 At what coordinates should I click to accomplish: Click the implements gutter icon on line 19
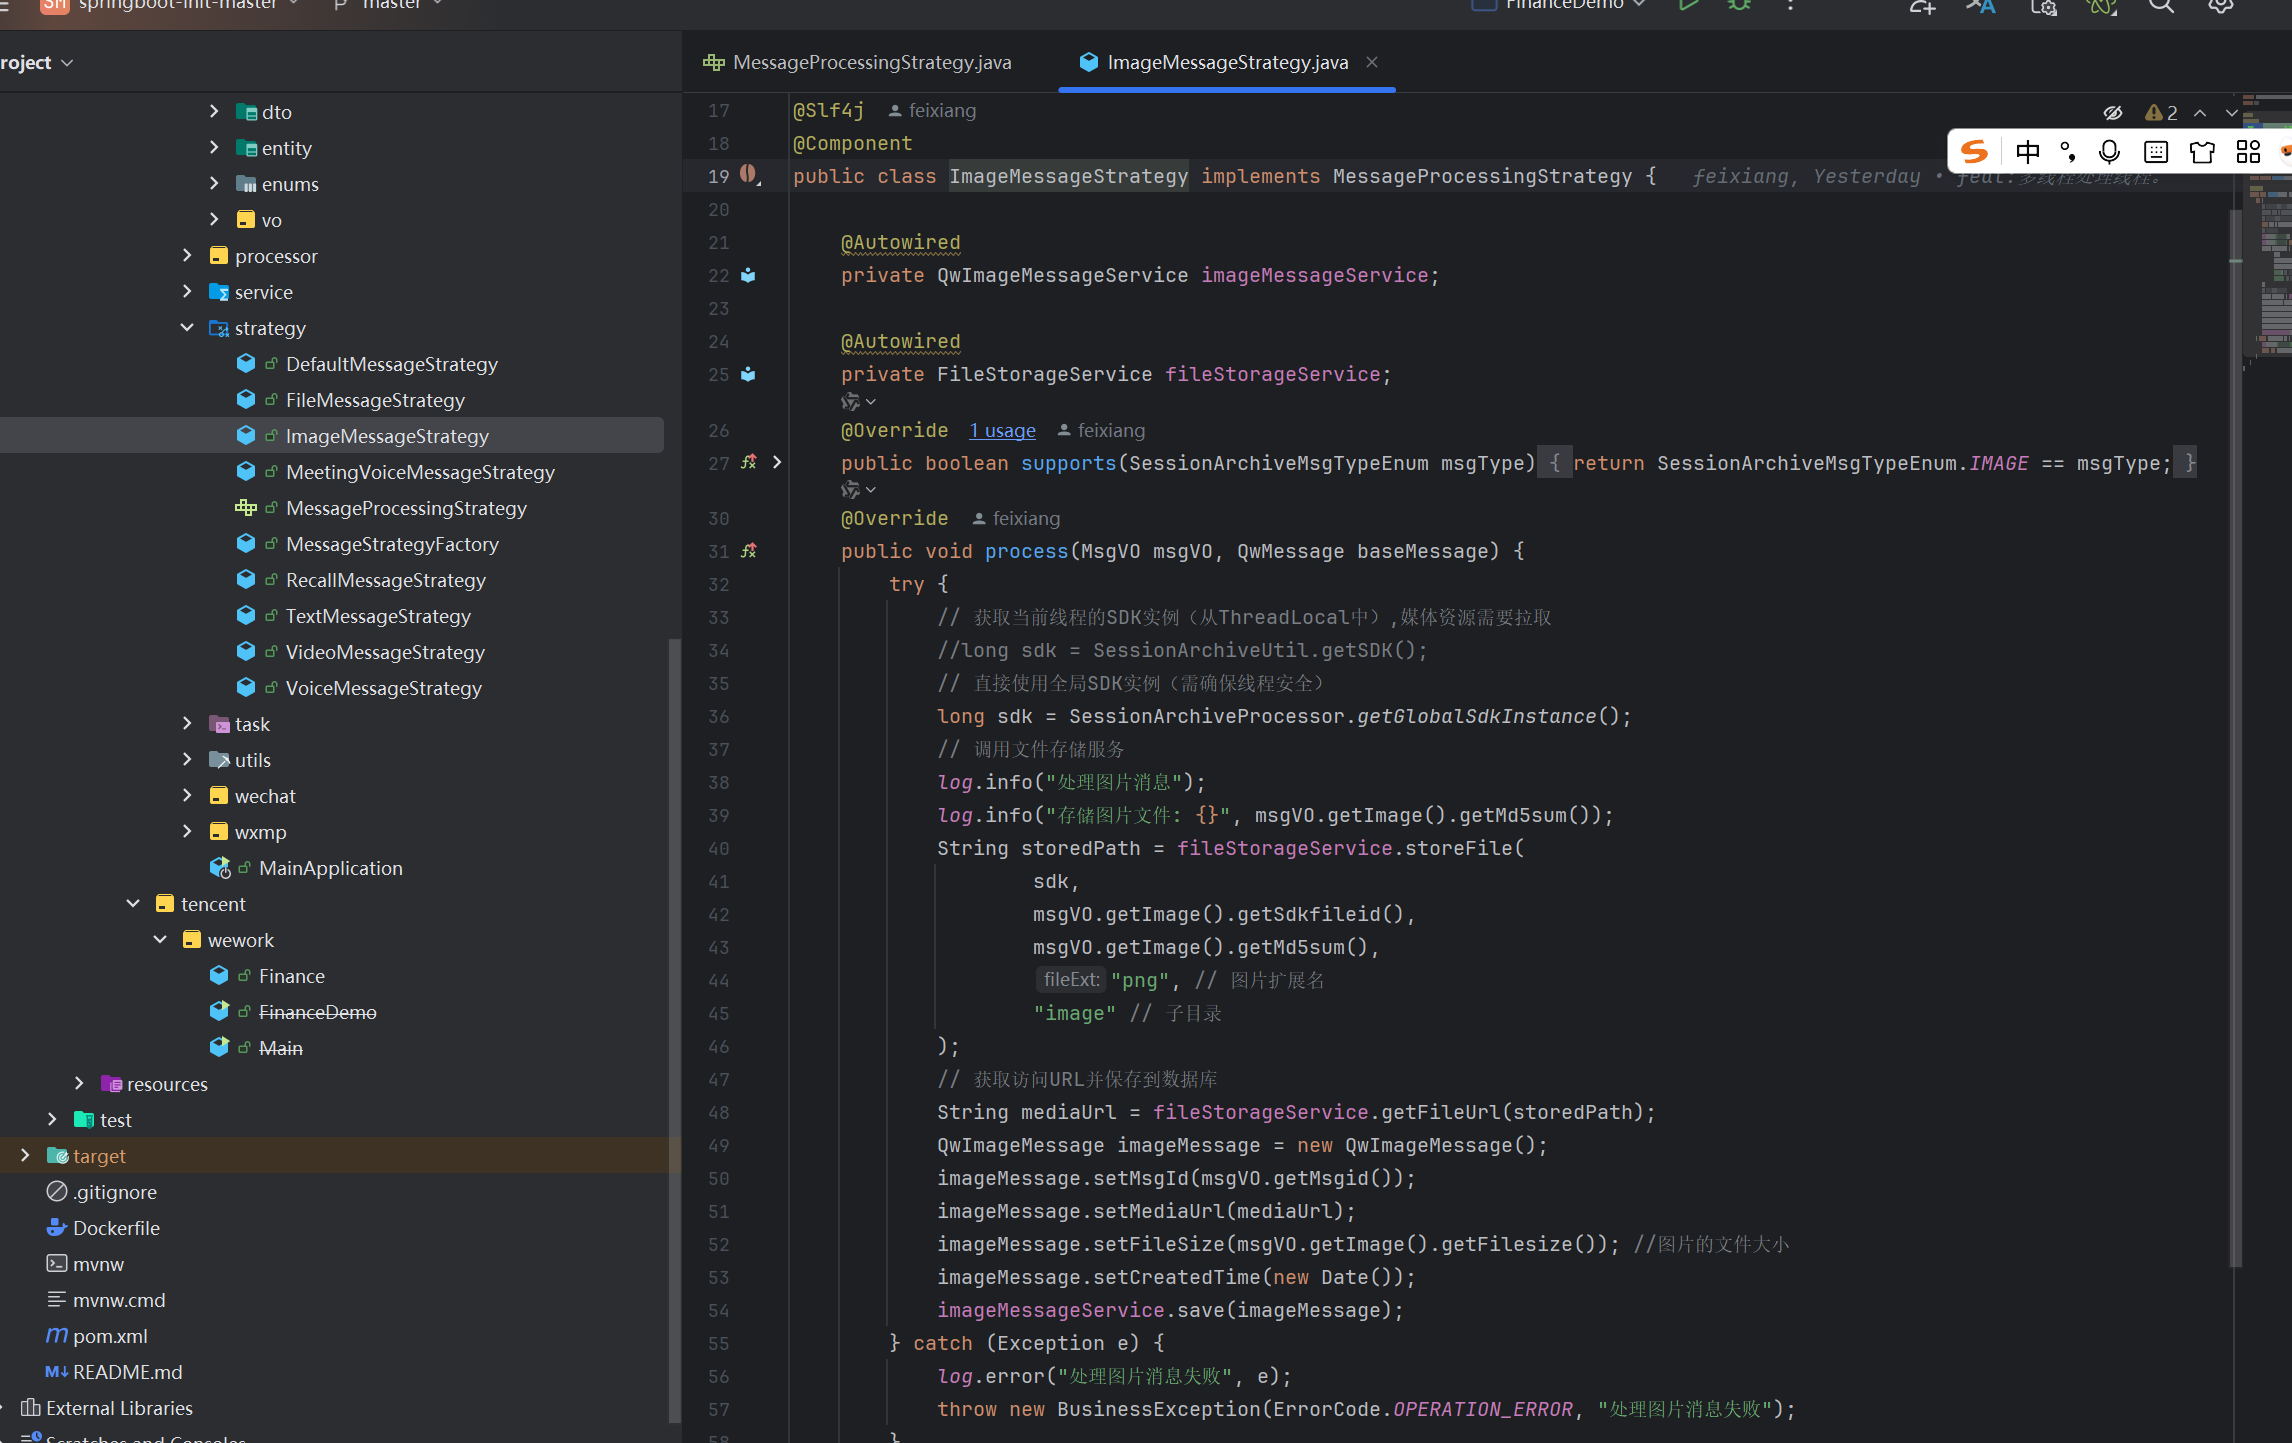pyautogui.click(x=749, y=175)
